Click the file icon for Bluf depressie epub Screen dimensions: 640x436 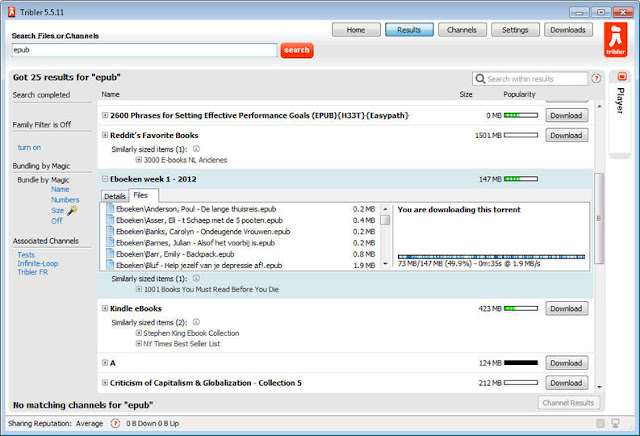(109, 265)
